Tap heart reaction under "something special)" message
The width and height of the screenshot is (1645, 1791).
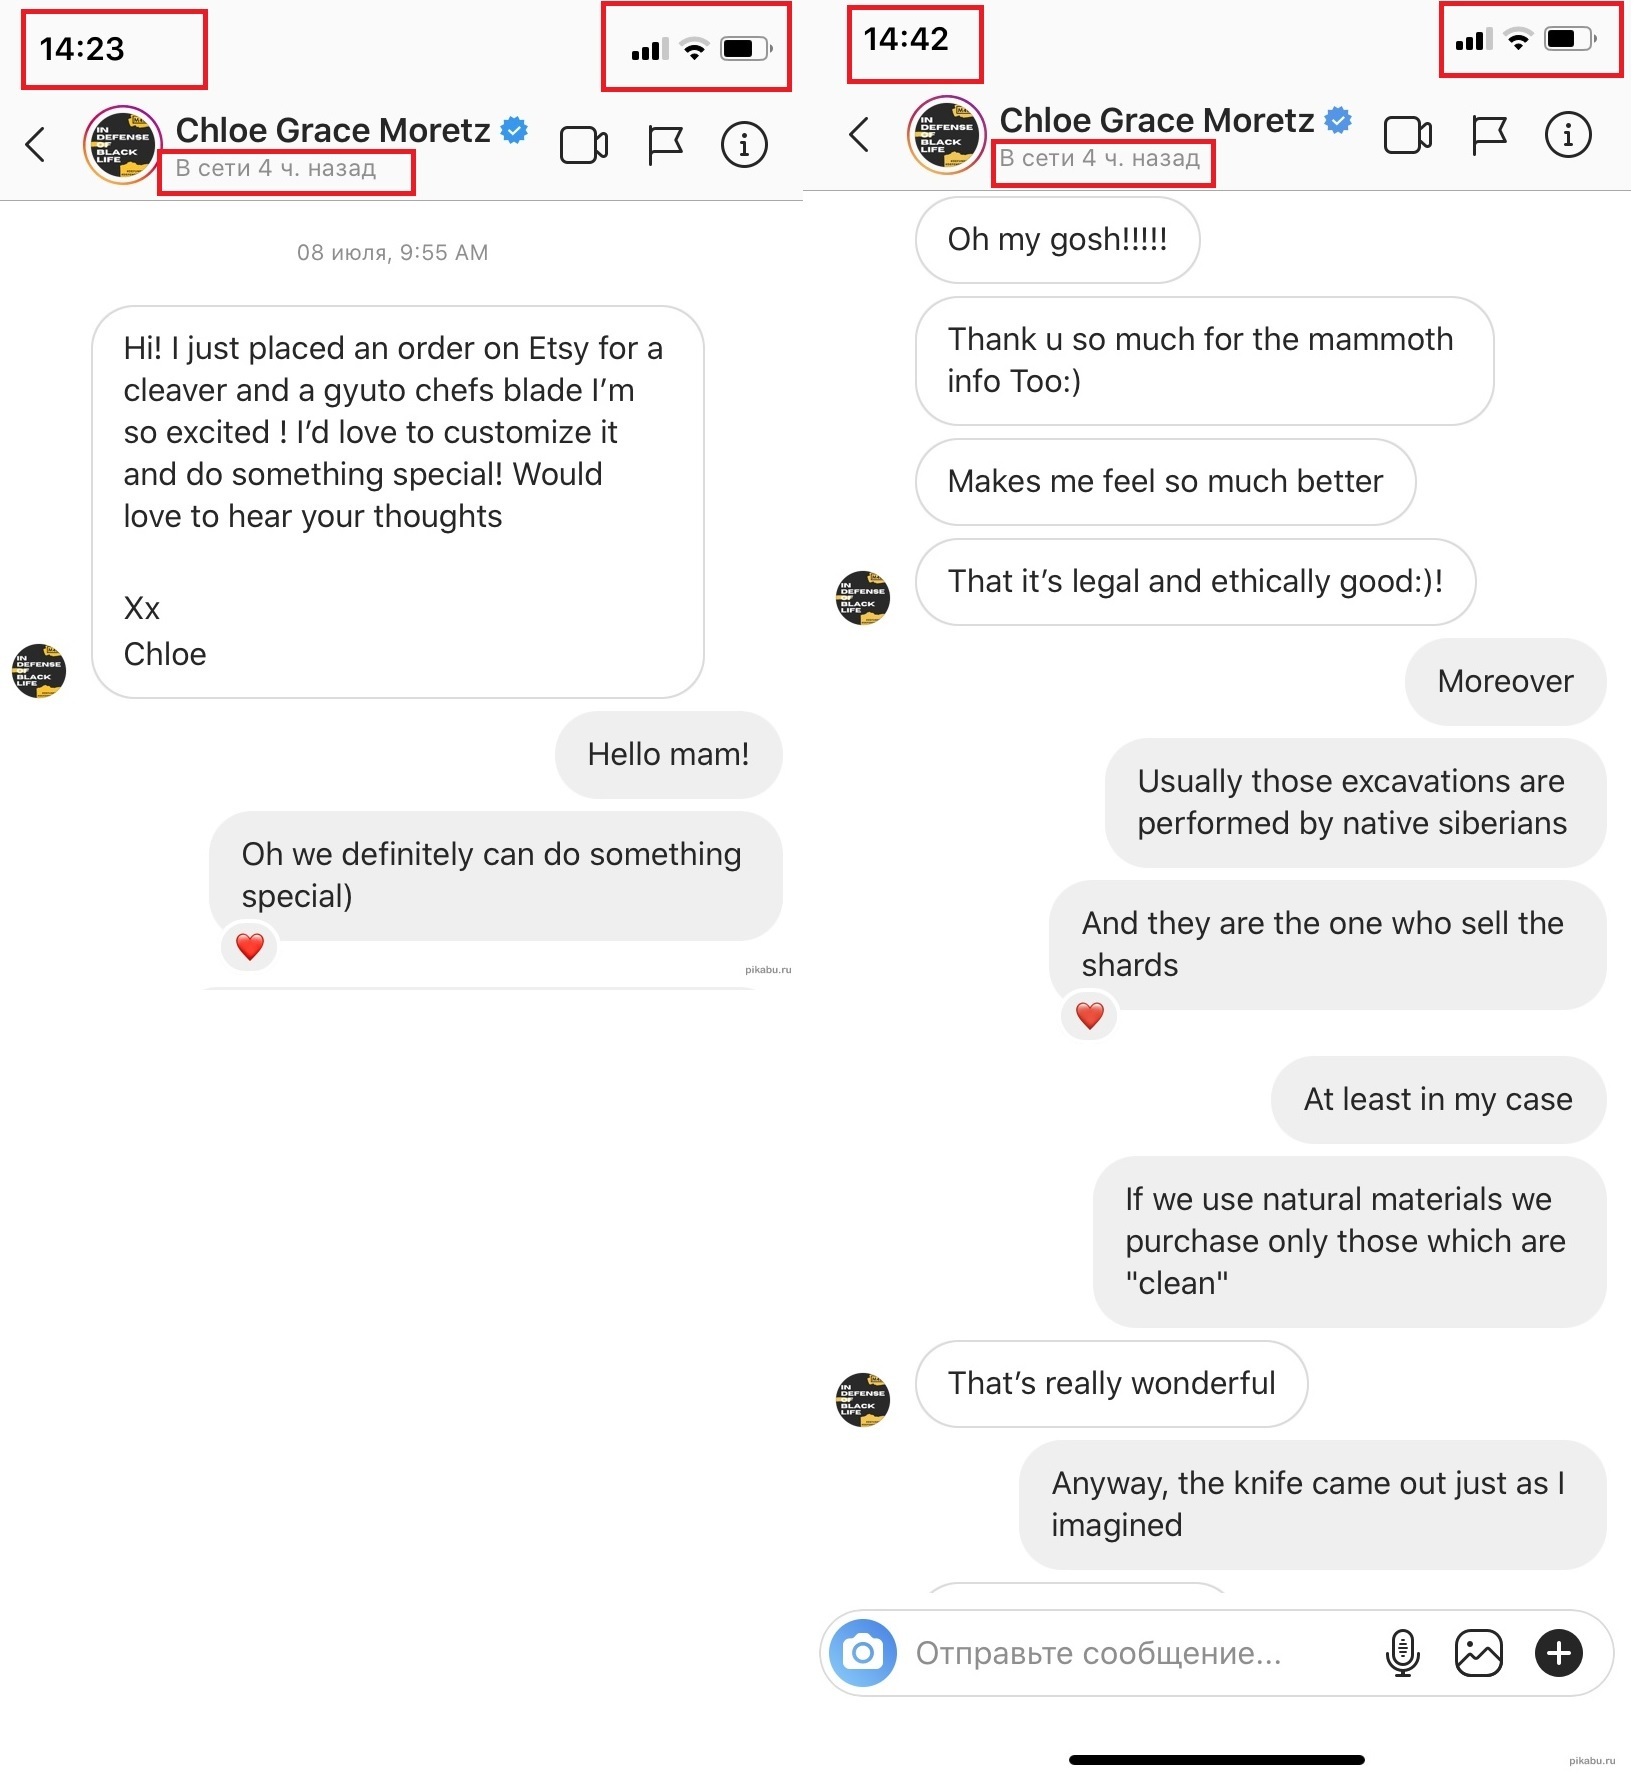pyautogui.click(x=249, y=946)
